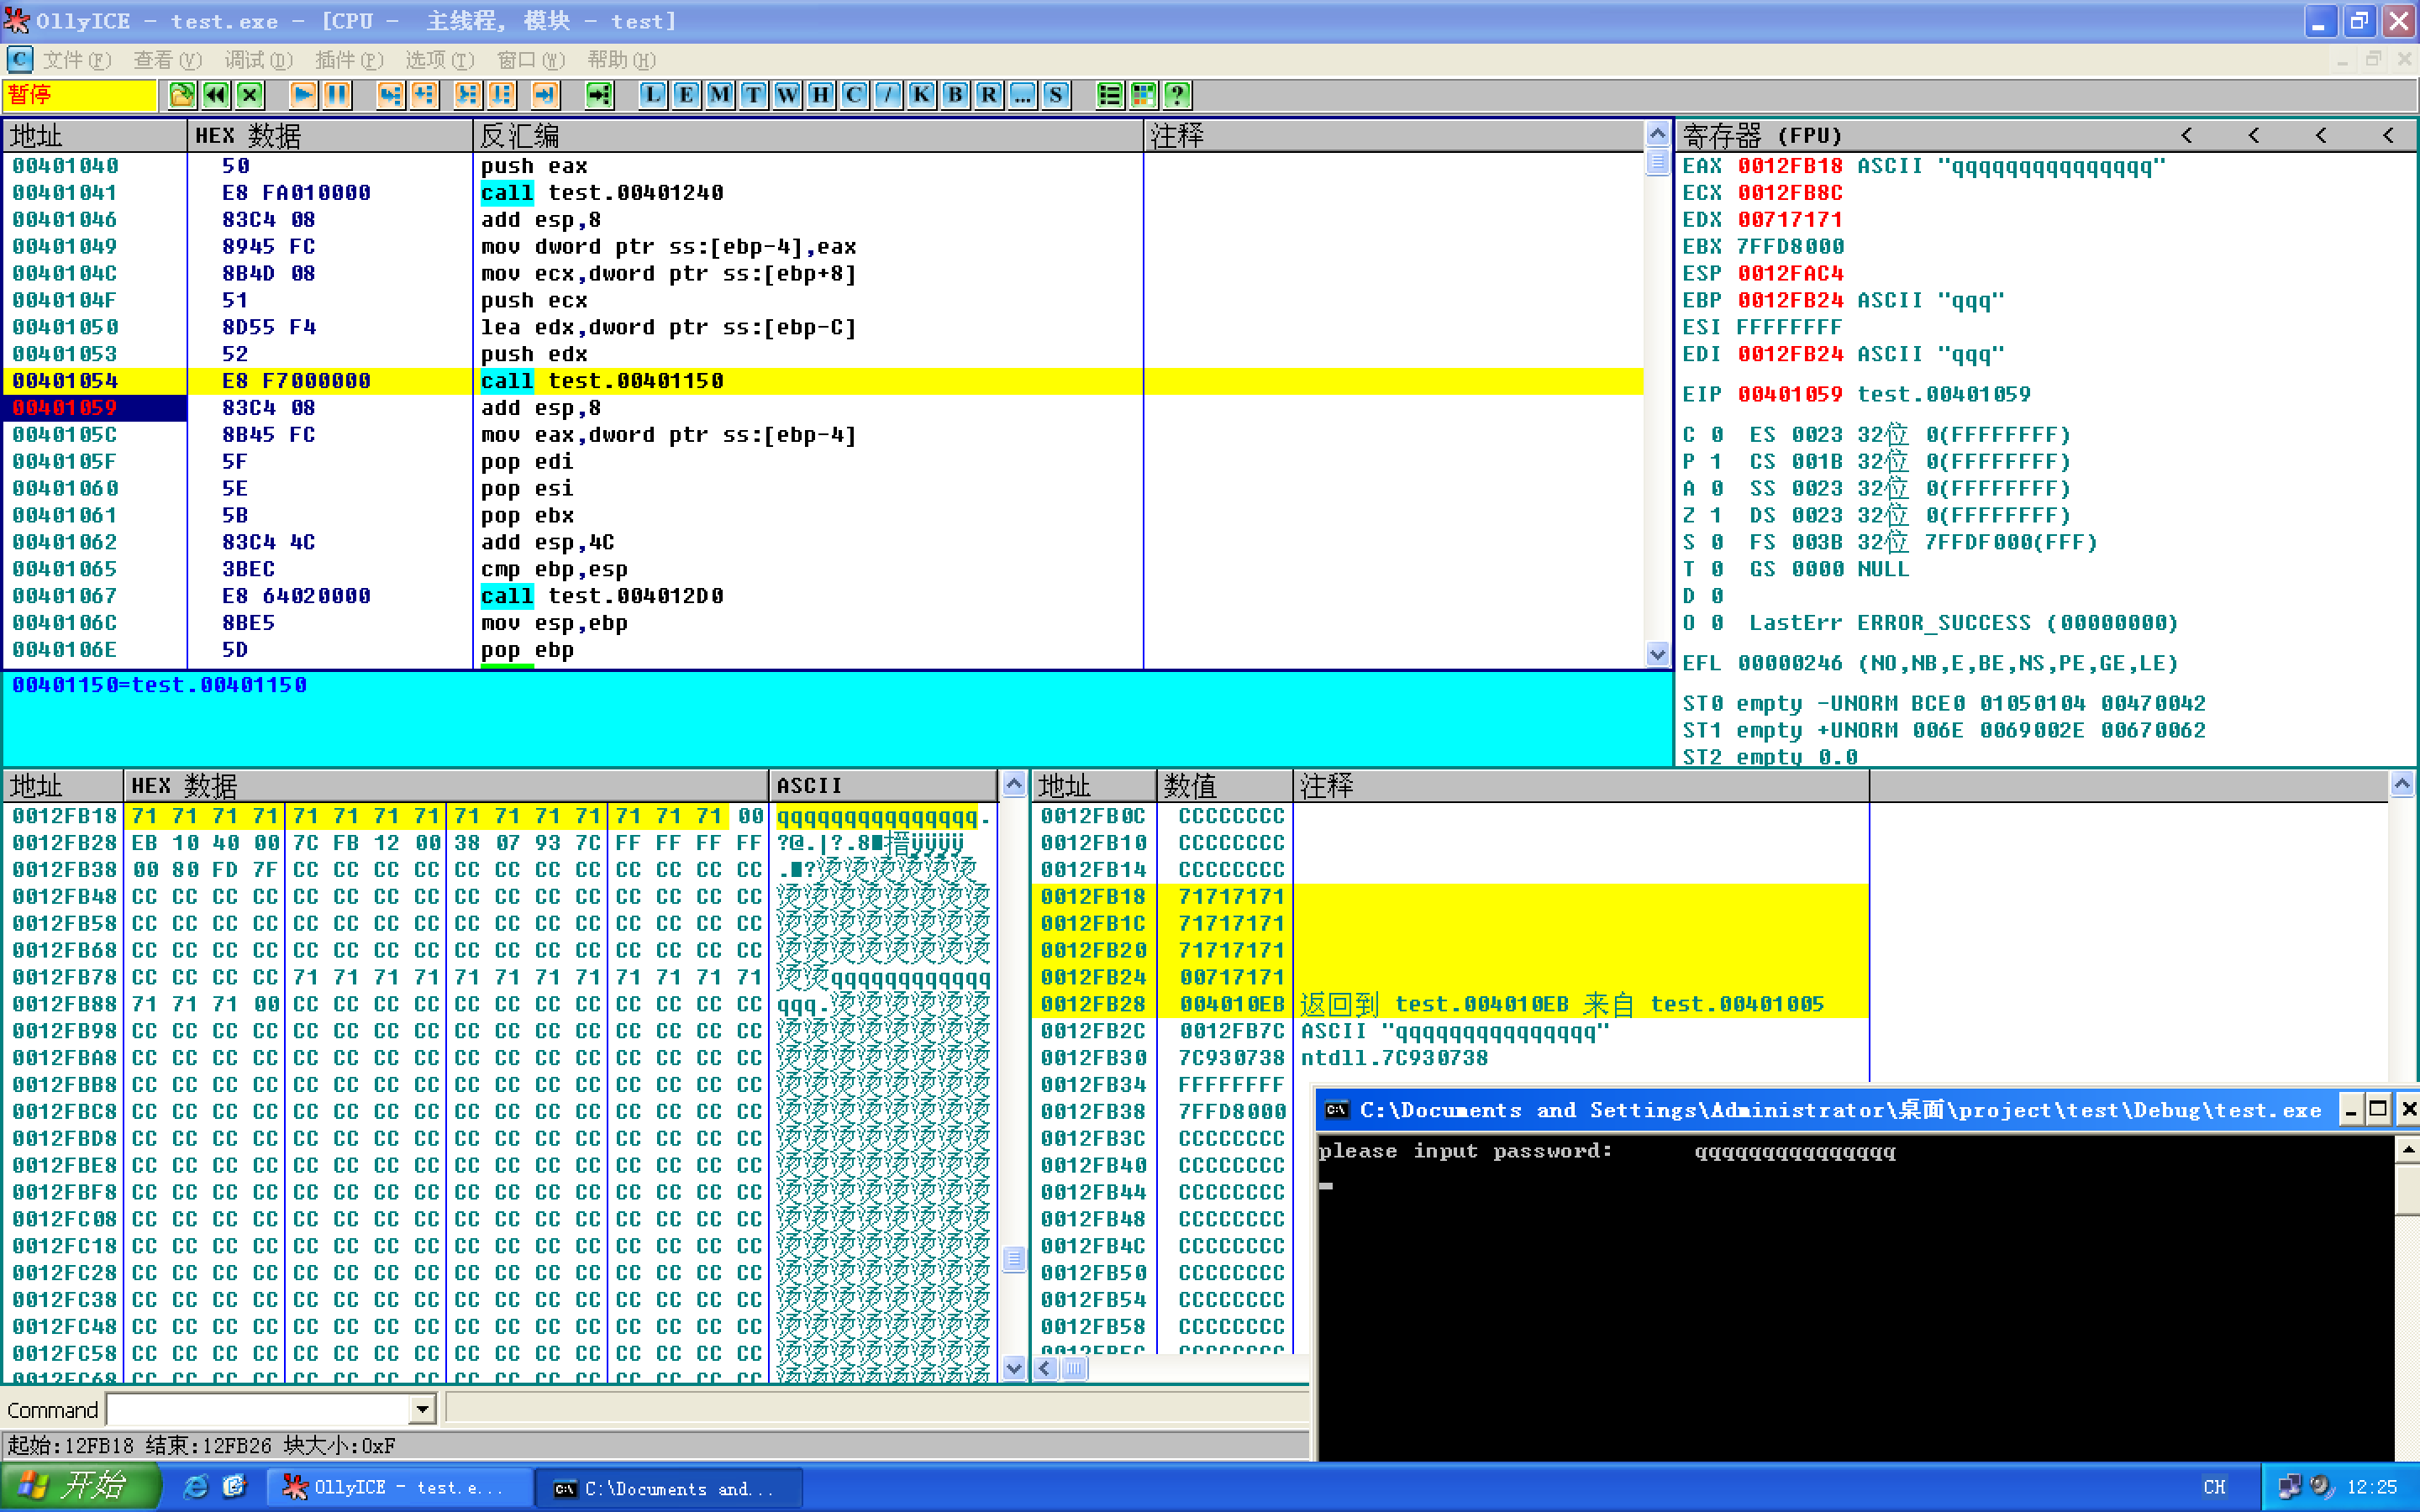
Task: Select highlighted call test.00401150 line
Action: pos(602,381)
